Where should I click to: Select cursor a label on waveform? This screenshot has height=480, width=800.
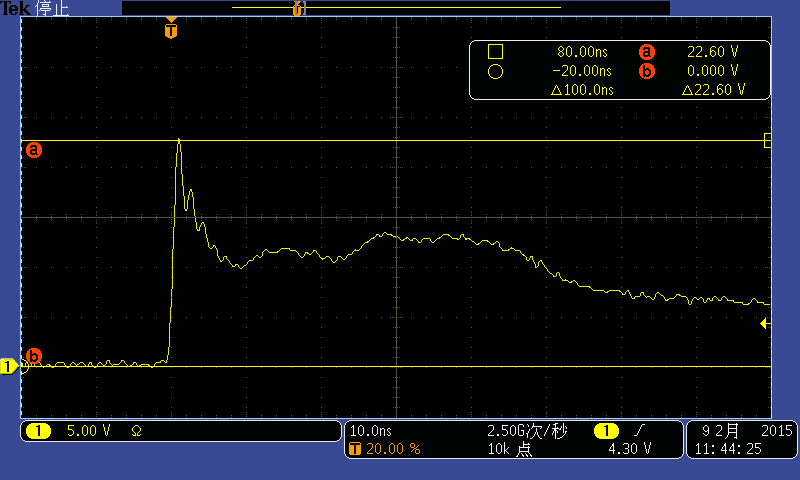(x=34, y=150)
